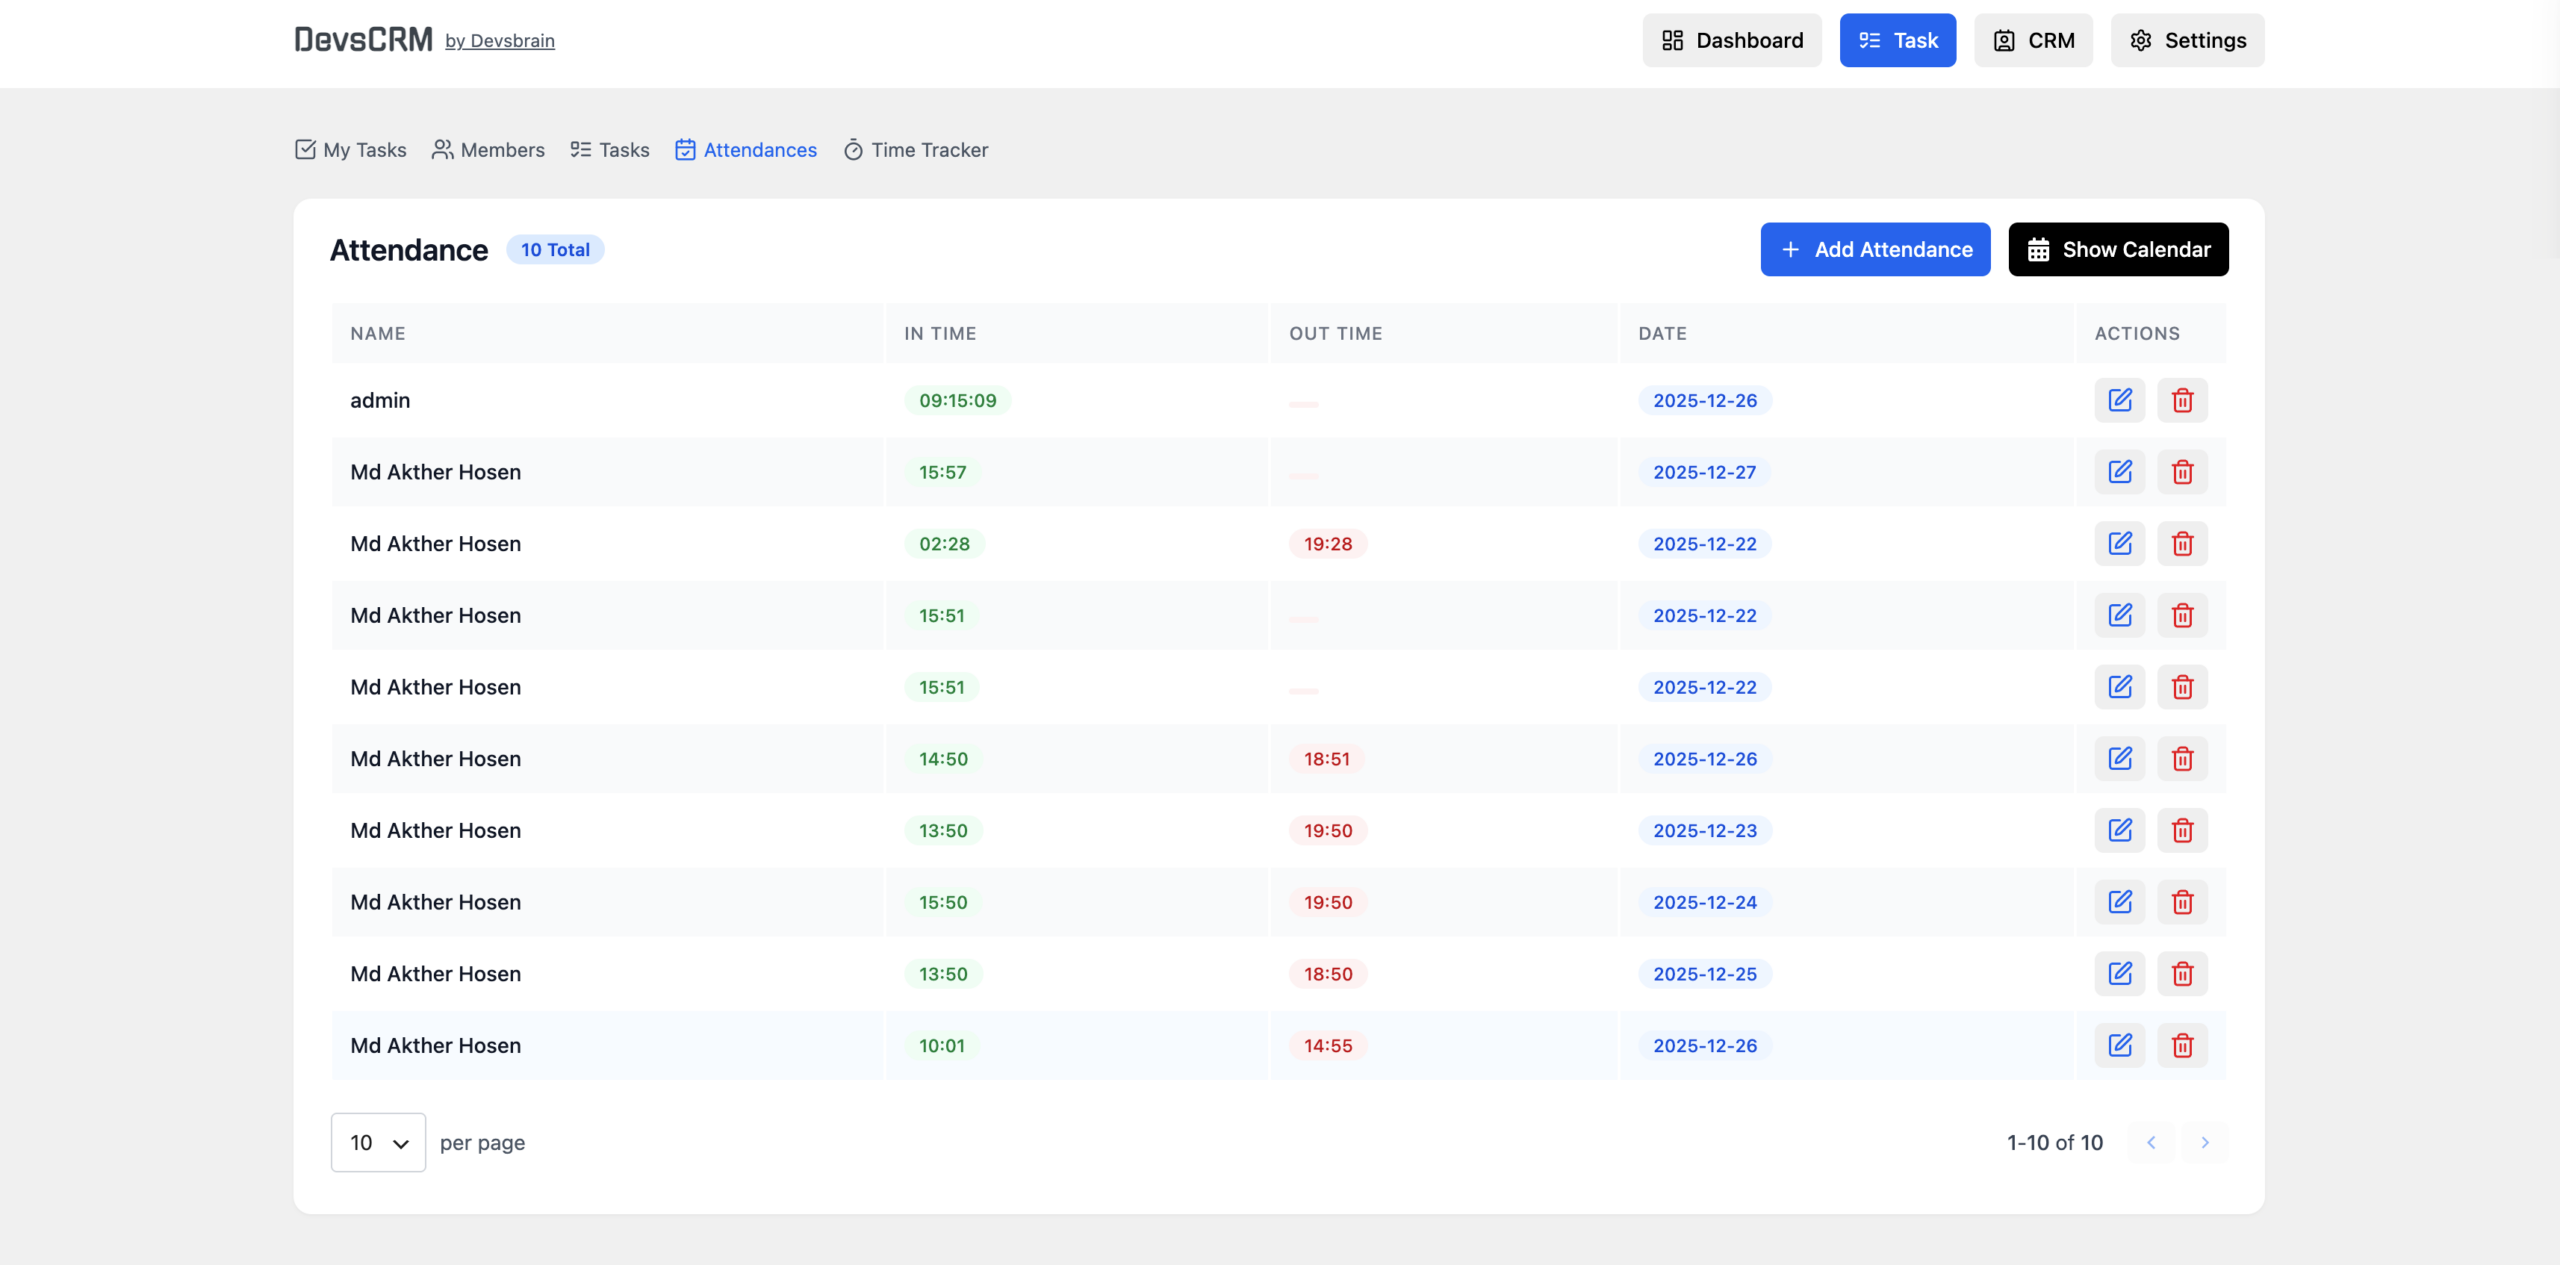Open the per page count dropdown
Viewport: 2560px width, 1265px height.
coord(378,1142)
